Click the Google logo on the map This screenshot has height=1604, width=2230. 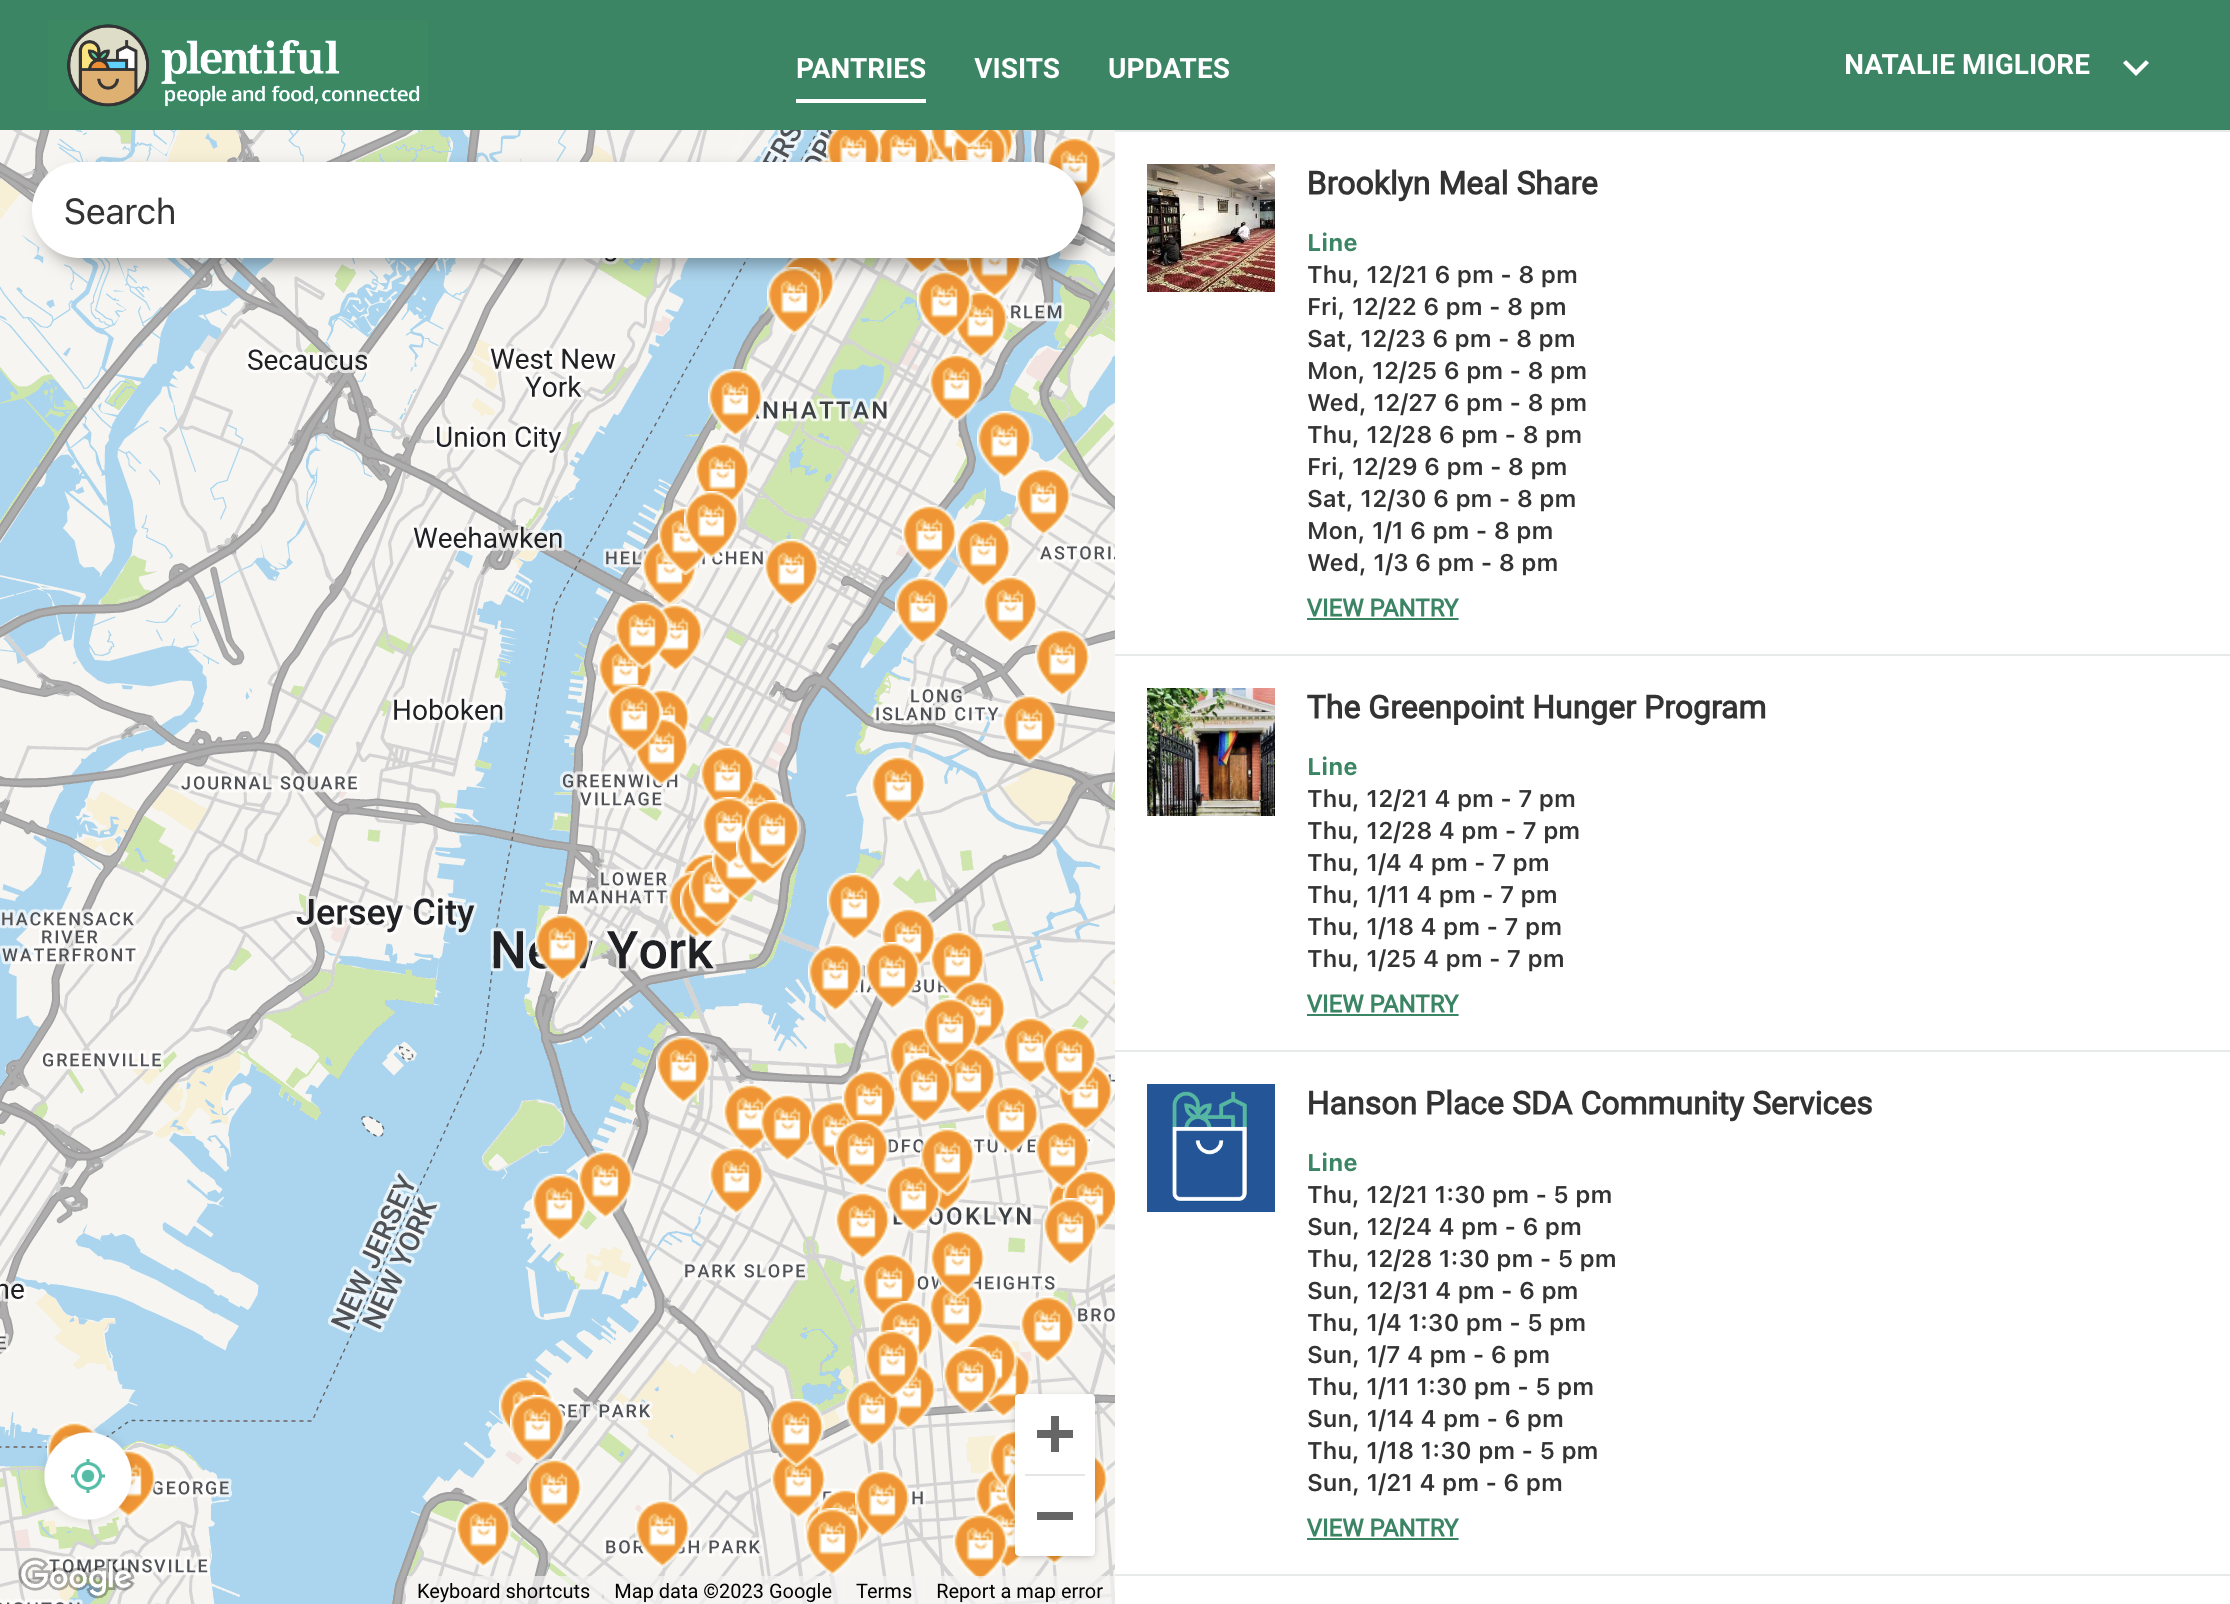point(76,1576)
